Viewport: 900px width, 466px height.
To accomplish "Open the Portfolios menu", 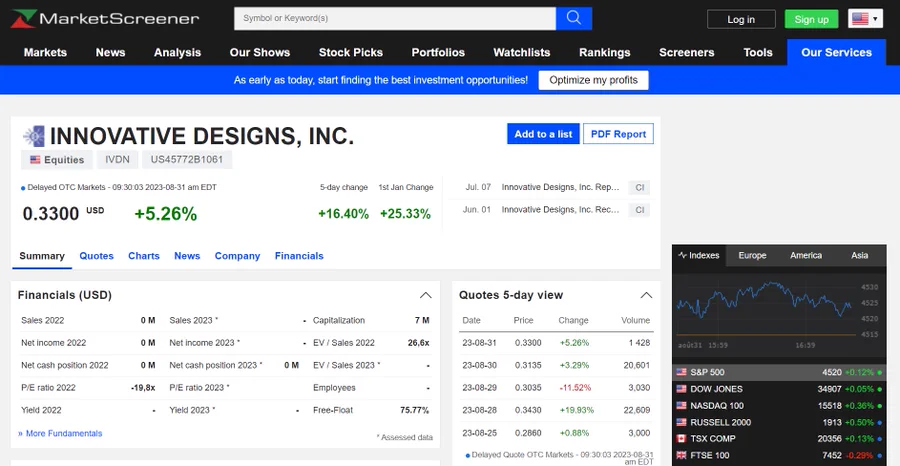I will [438, 52].
